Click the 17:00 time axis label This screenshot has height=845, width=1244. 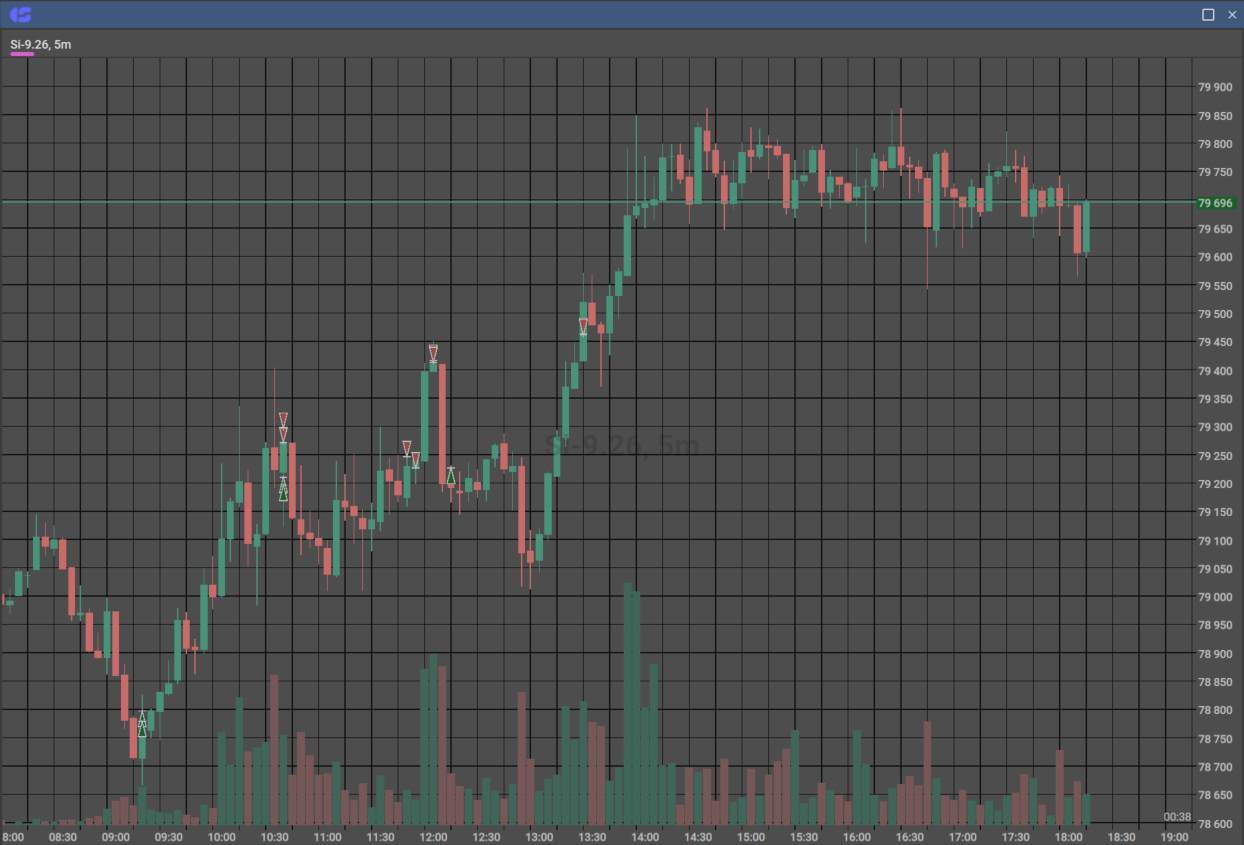pos(963,837)
